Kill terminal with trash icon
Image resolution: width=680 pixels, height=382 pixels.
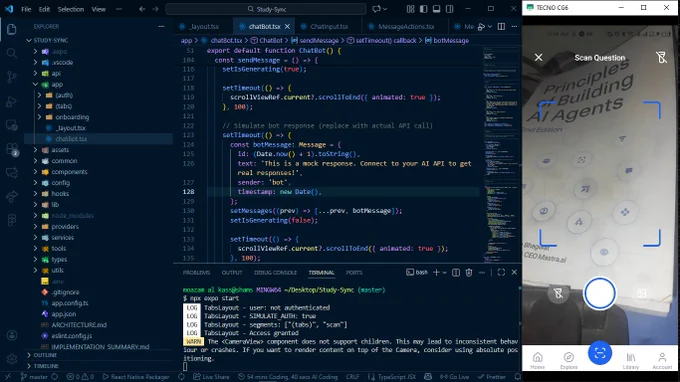(469, 272)
